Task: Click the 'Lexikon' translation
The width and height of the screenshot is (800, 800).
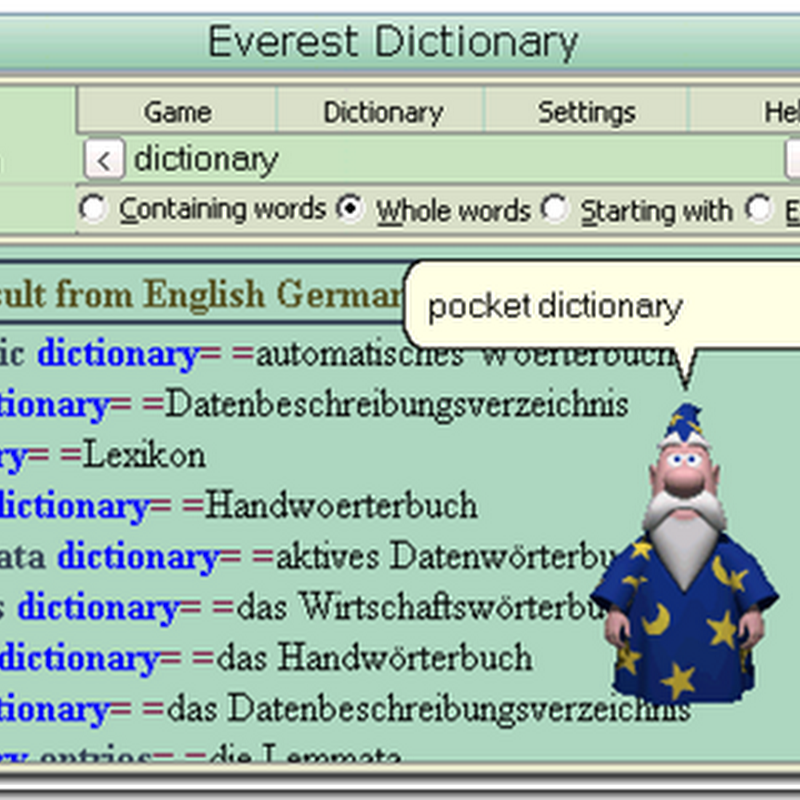Action: (x=144, y=455)
